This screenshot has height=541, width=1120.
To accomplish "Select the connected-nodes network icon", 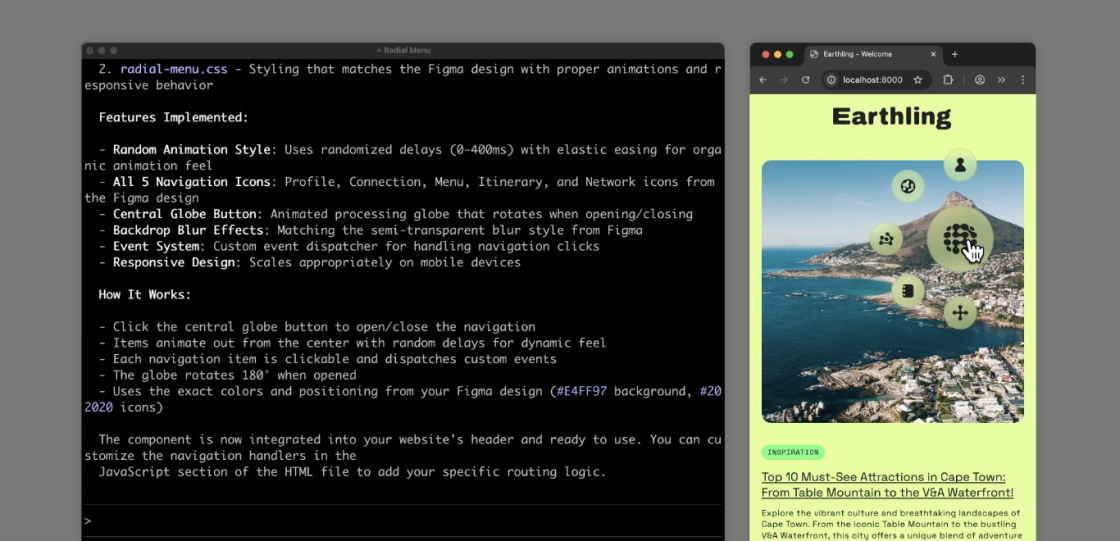I will point(885,238).
